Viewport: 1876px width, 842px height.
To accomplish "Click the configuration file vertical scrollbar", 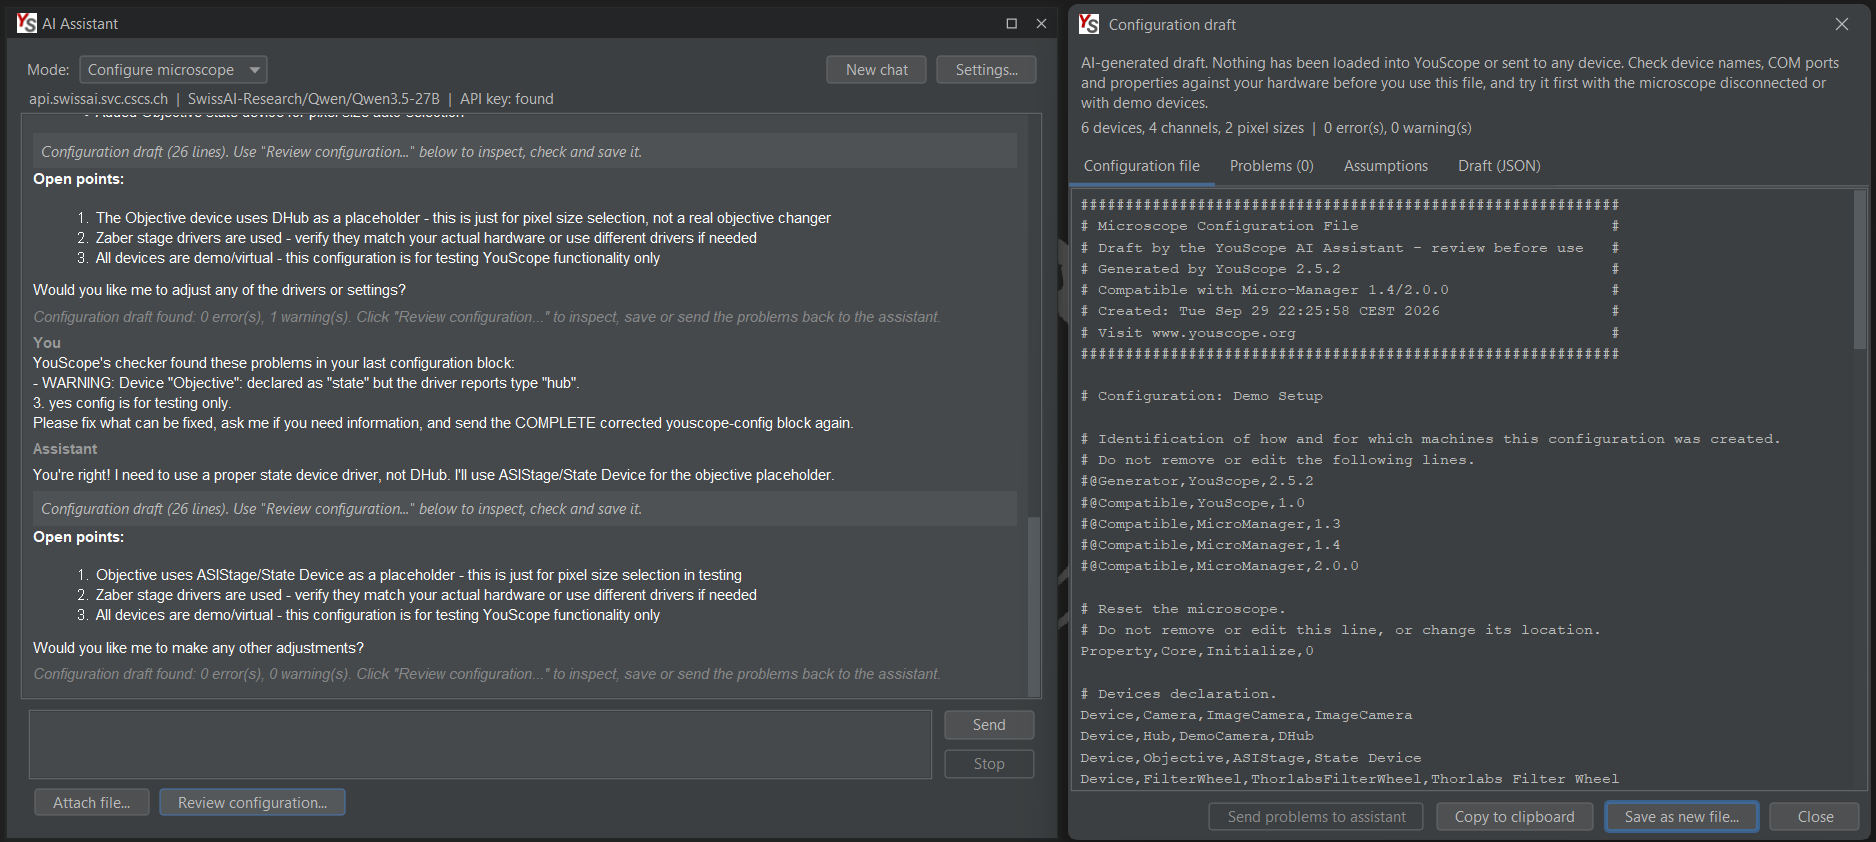I will (x=1859, y=270).
